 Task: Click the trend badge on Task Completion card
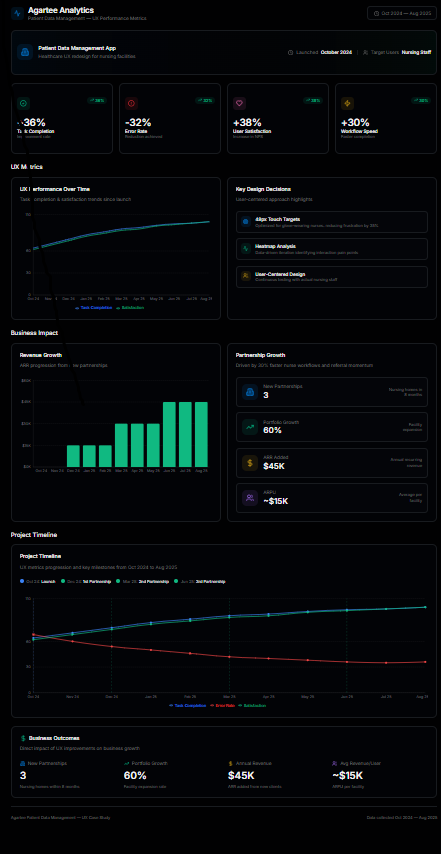pos(97,100)
